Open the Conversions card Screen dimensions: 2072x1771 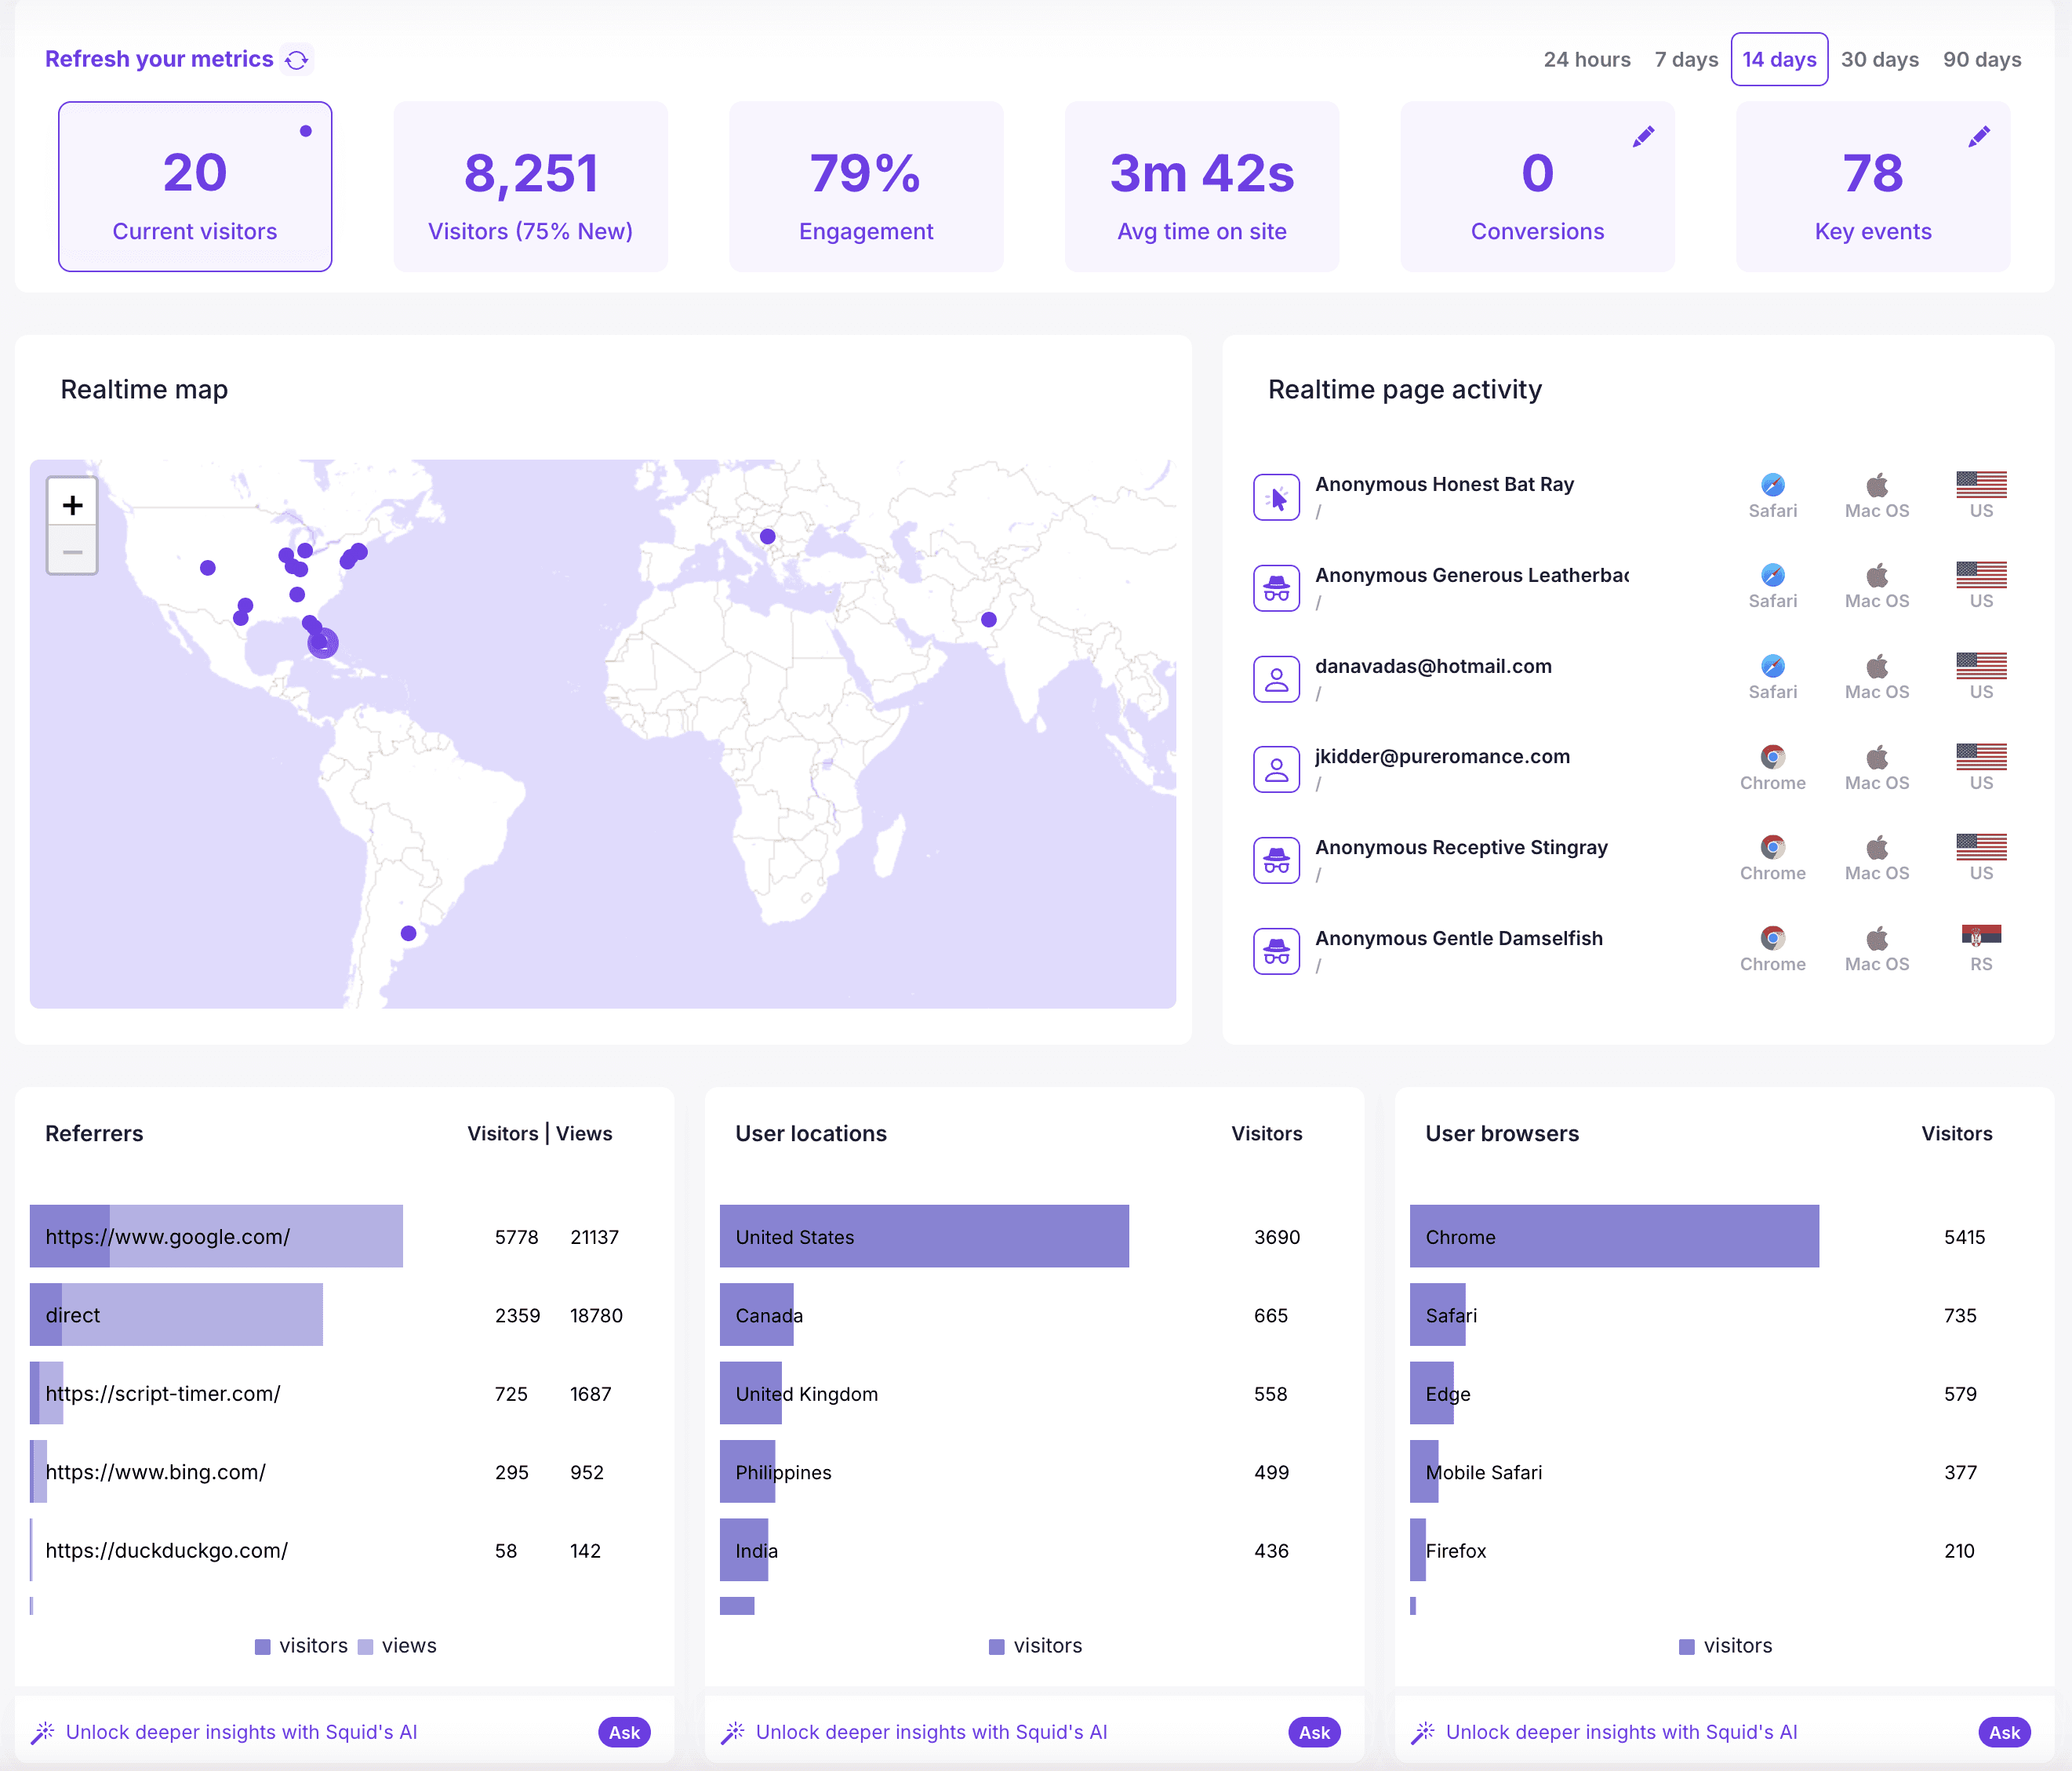[x=1537, y=186]
